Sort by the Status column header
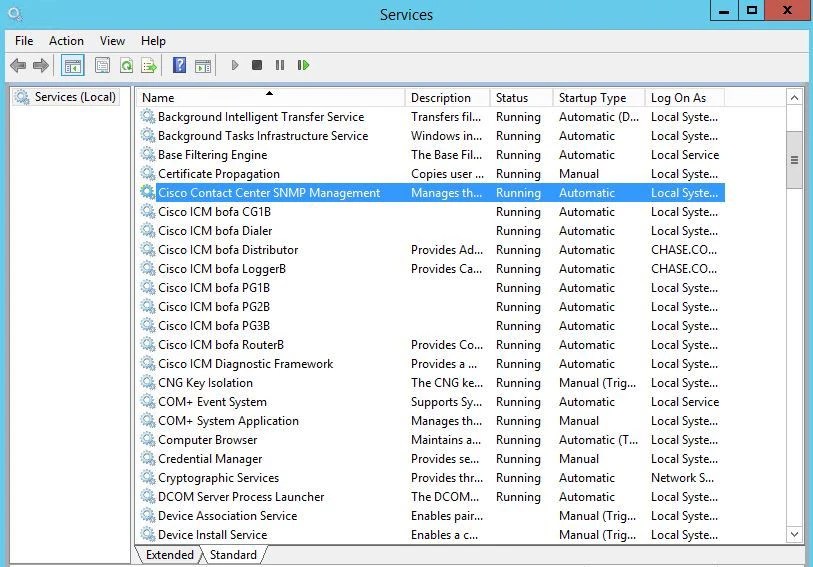The width and height of the screenshot is (813, 567). (521, 97)
